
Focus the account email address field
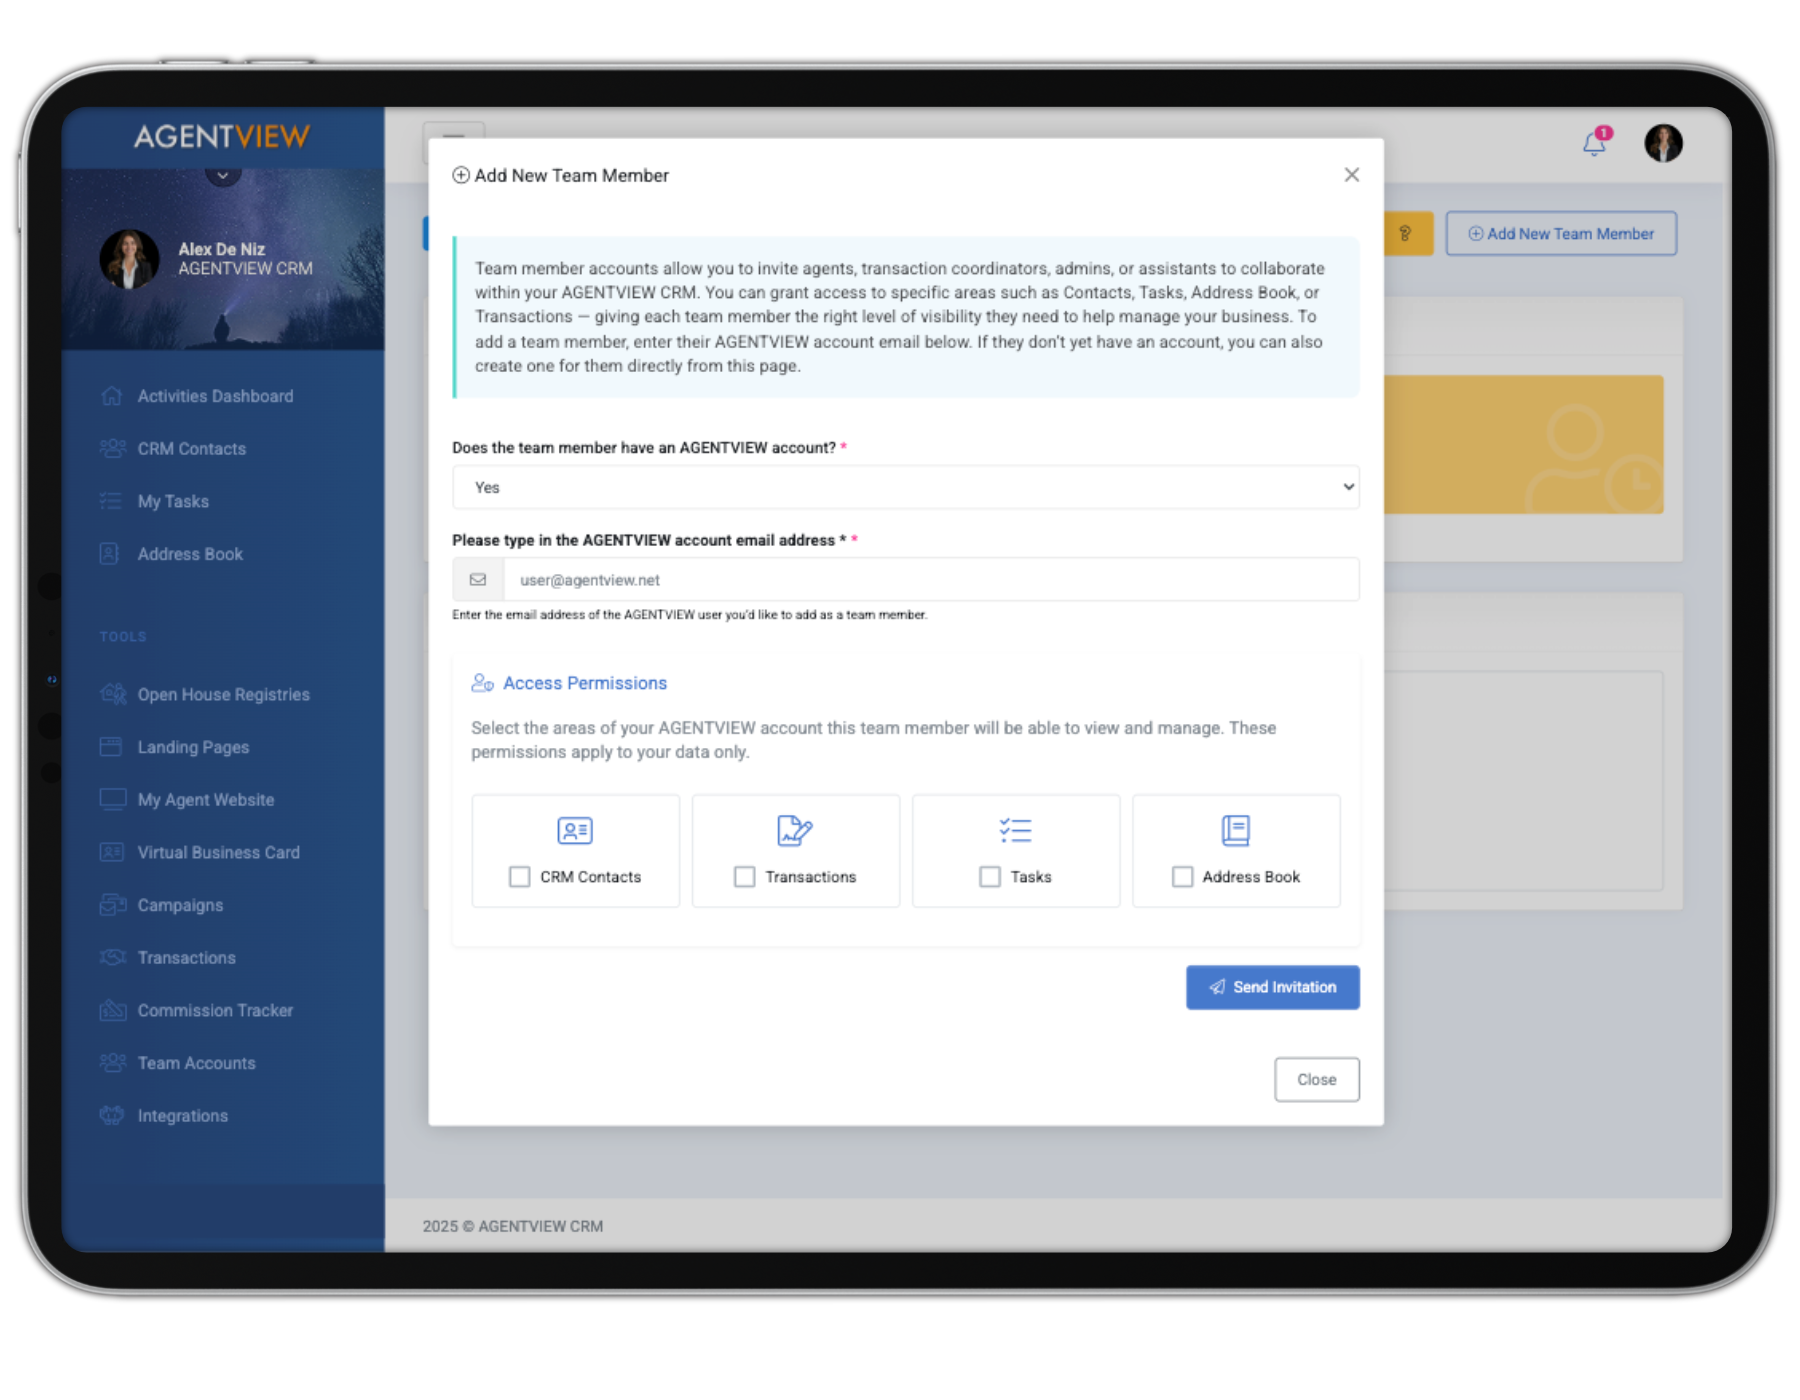930,580
